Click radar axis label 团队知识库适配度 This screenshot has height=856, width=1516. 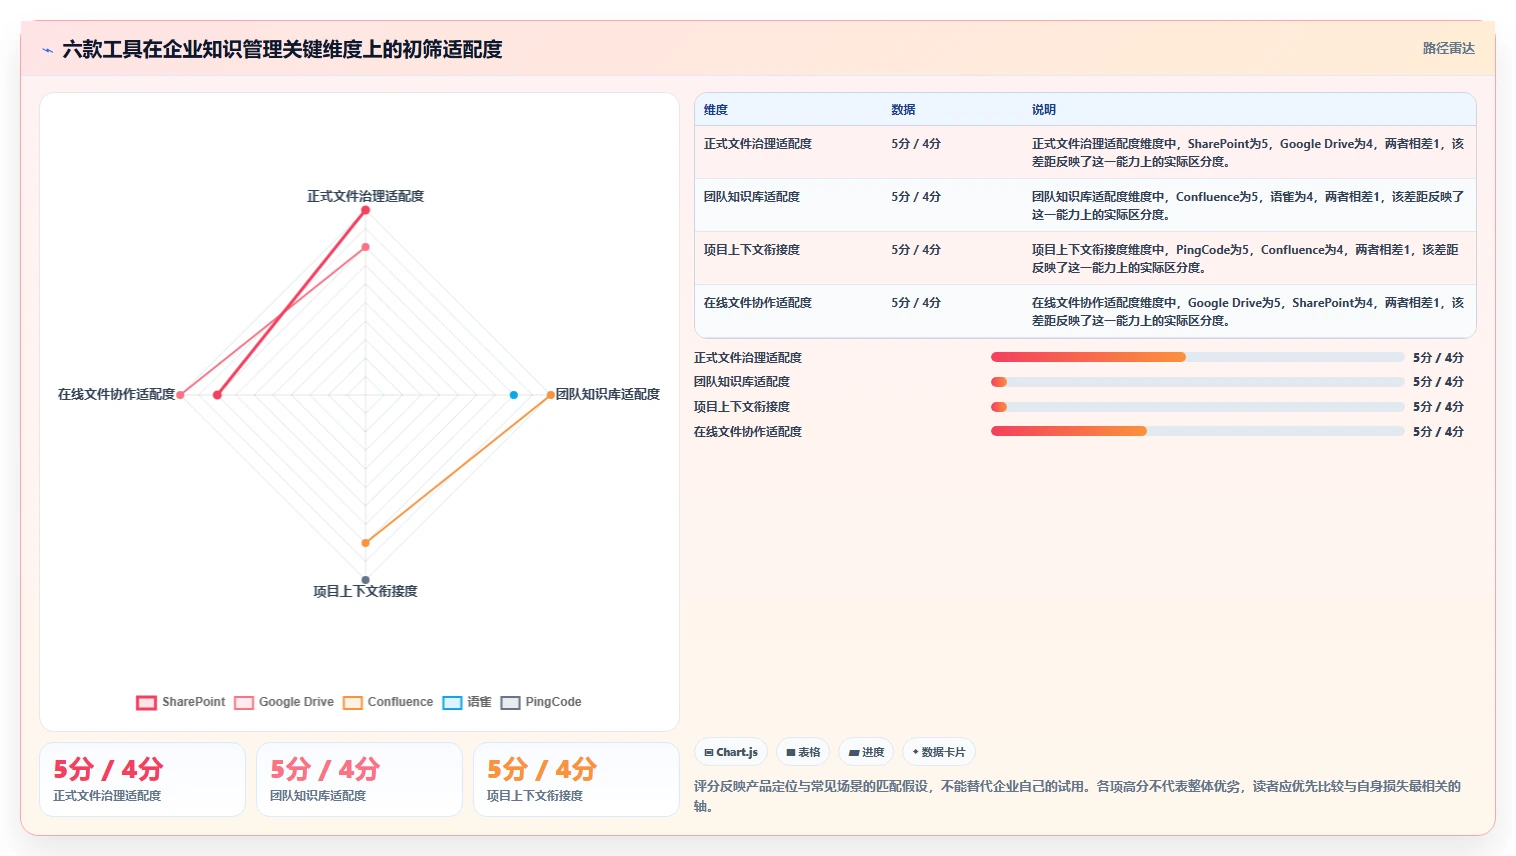[x=608, y=394]
